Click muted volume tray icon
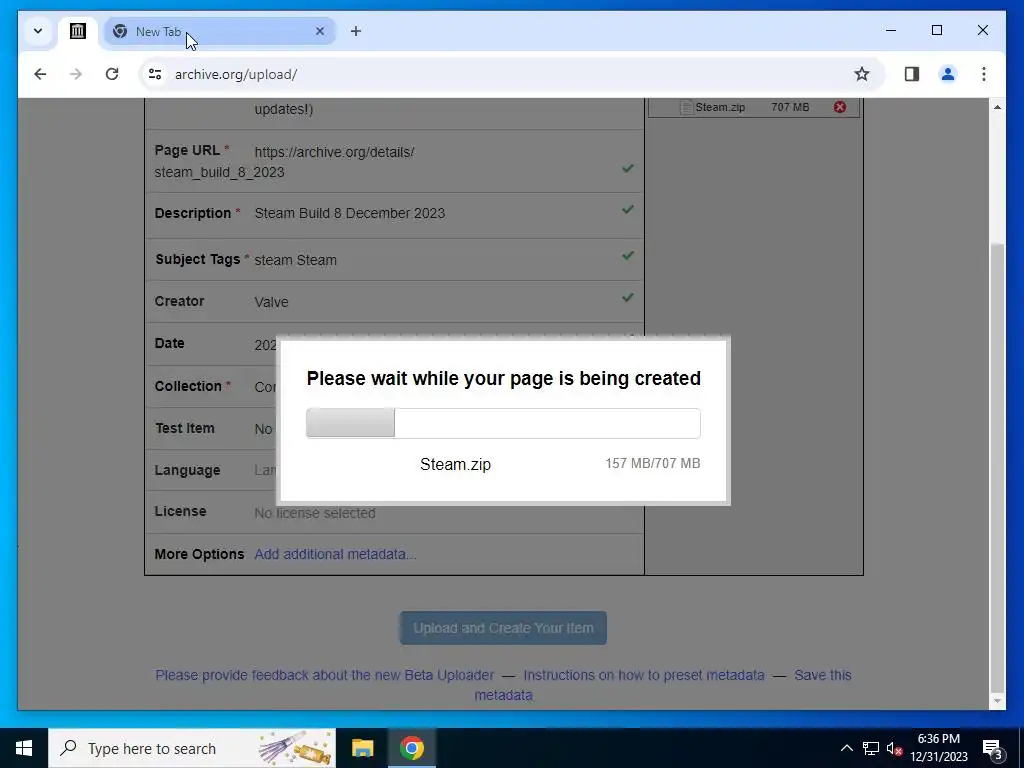Screen dimensions: 1024x768 point(894,748)
